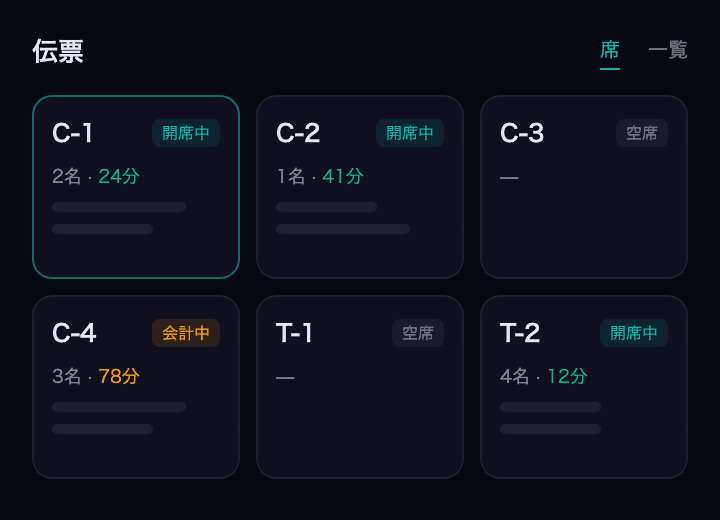
Task: Select the empty C-3 seat card
Action: point(584,187)
